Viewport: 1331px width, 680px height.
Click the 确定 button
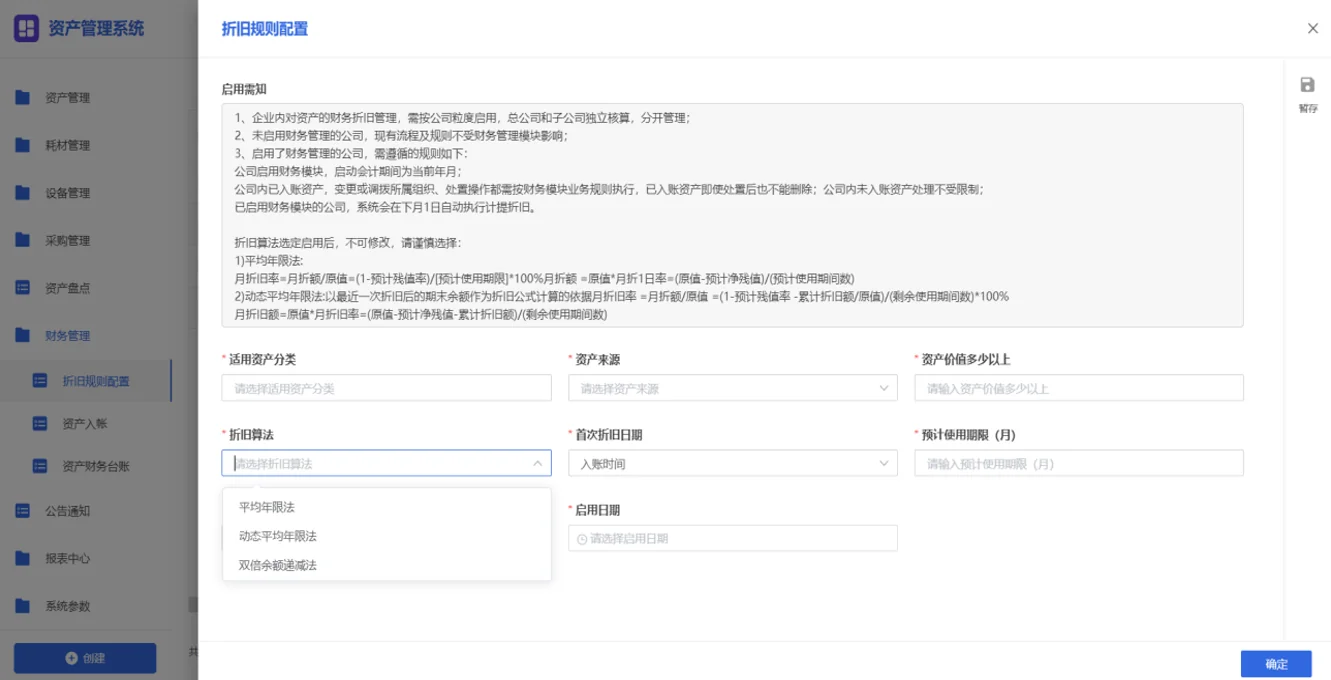1276,664
